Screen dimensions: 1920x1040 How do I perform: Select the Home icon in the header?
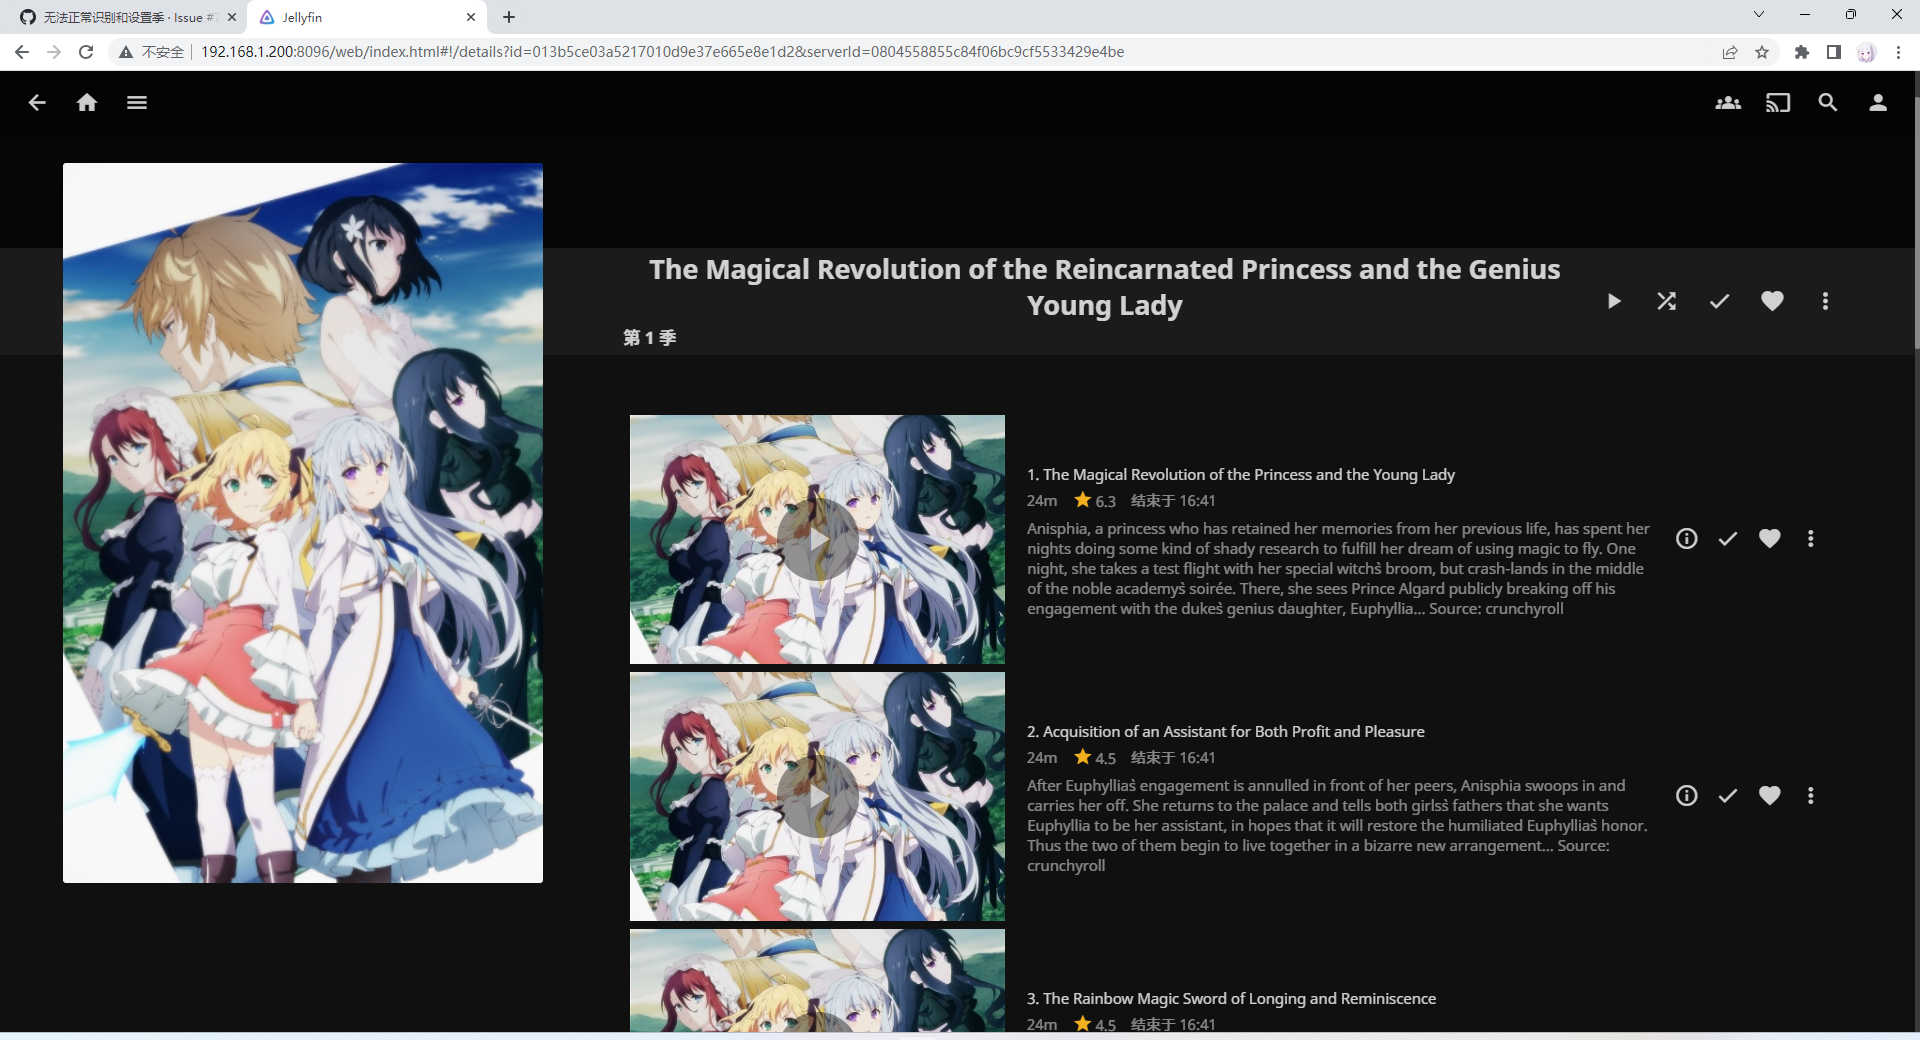click(87, 102)
